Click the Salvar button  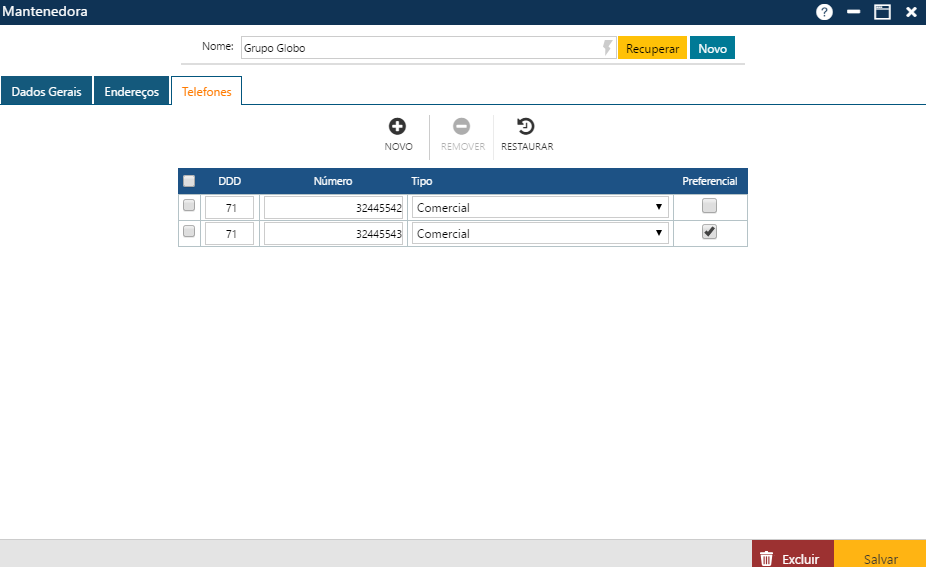tap(880, 559)
